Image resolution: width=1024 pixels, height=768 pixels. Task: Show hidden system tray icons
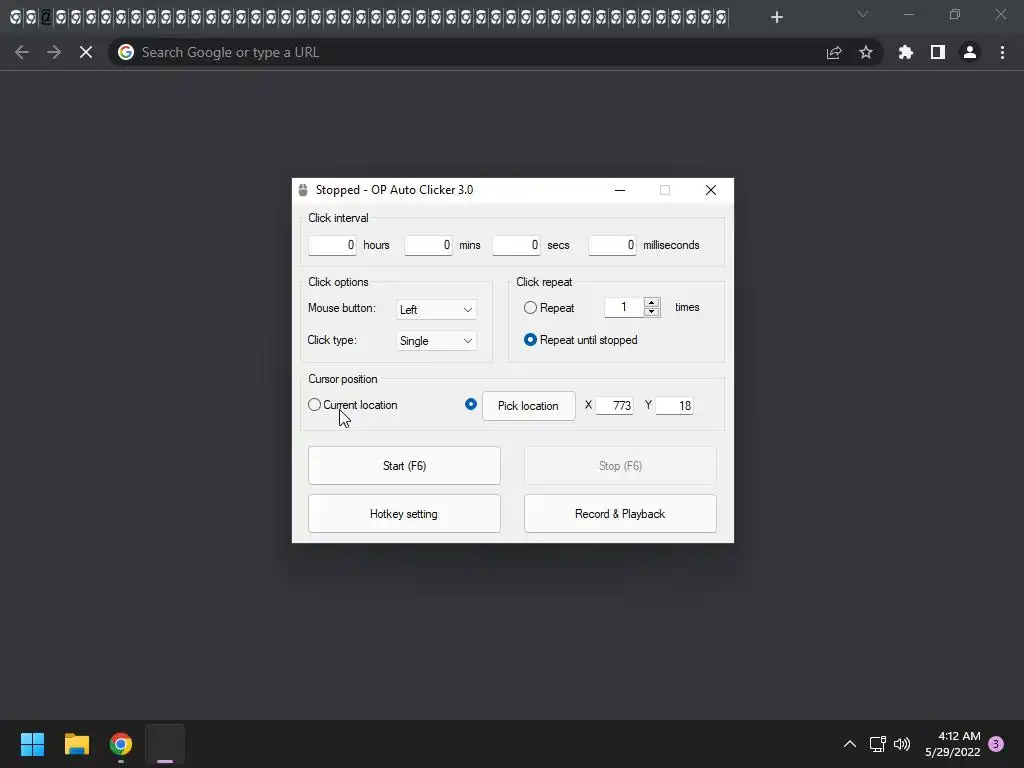coord(850,744)
